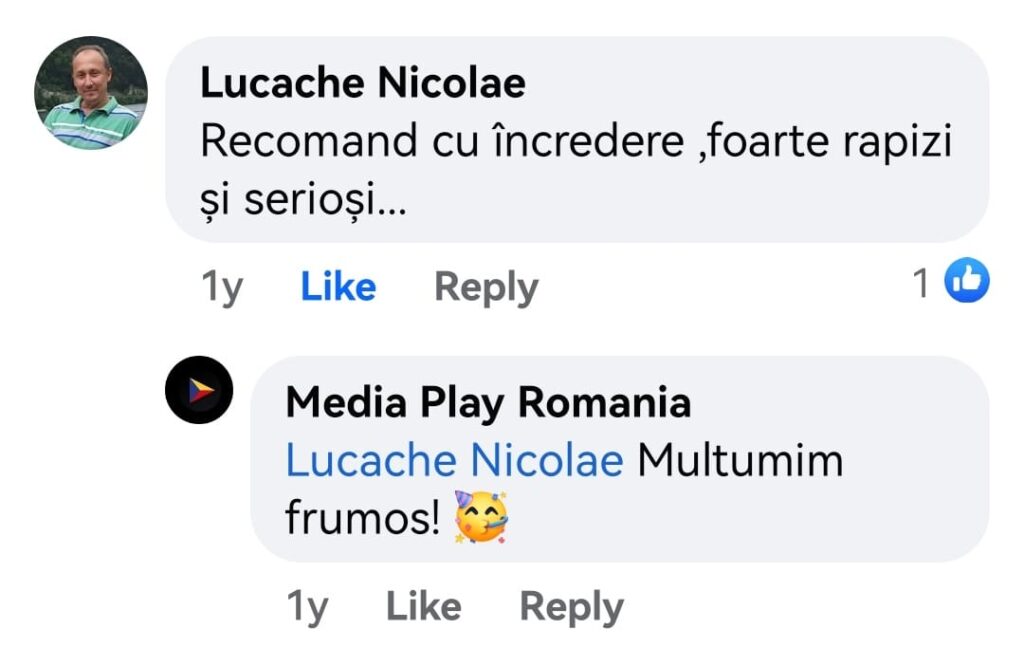Click the blue Lucache Nicolae mention
Screen dimensions: 1024x666
point(455,460)
